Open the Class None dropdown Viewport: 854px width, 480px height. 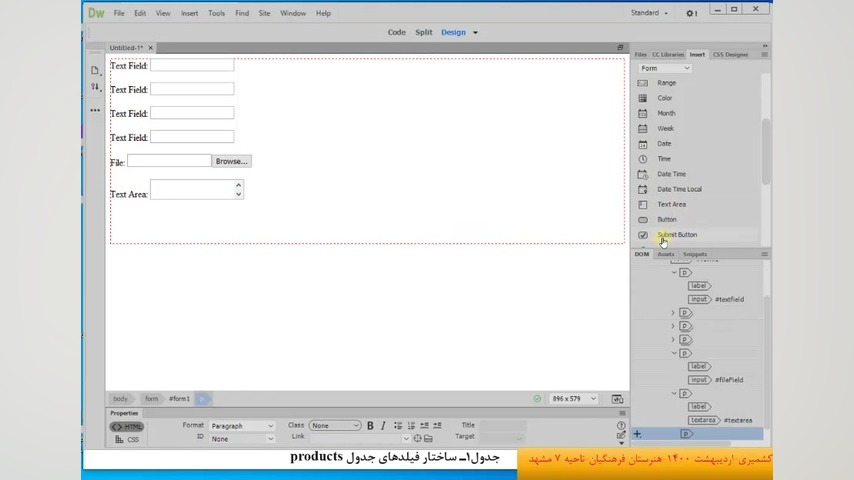[x=335, y=426]
